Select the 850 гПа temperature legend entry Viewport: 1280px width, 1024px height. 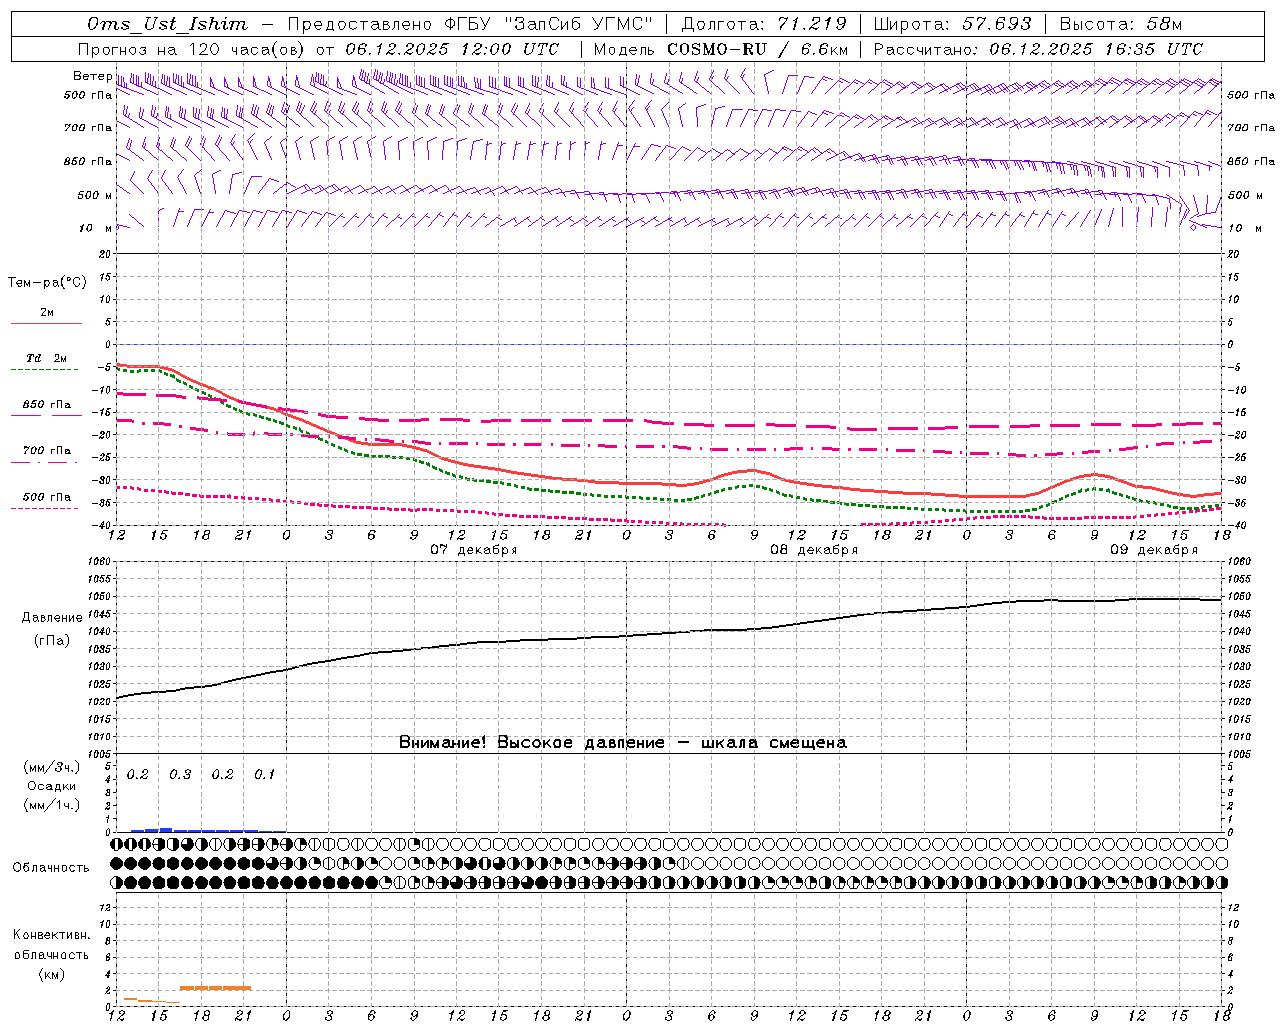tap(47, 405)
